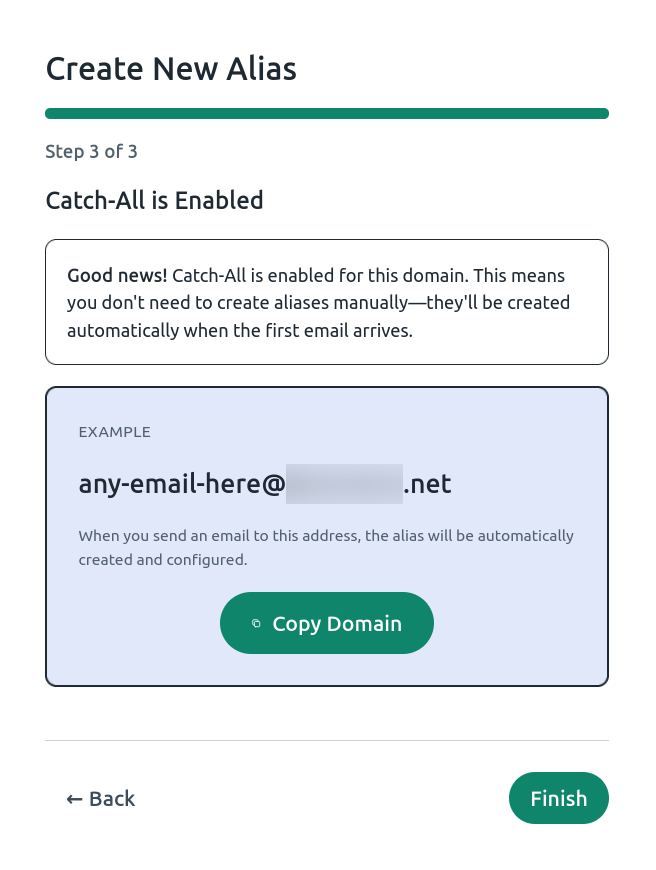Go back using the Back button text
This screenshot has height=870, width=656.
[112, 799]
